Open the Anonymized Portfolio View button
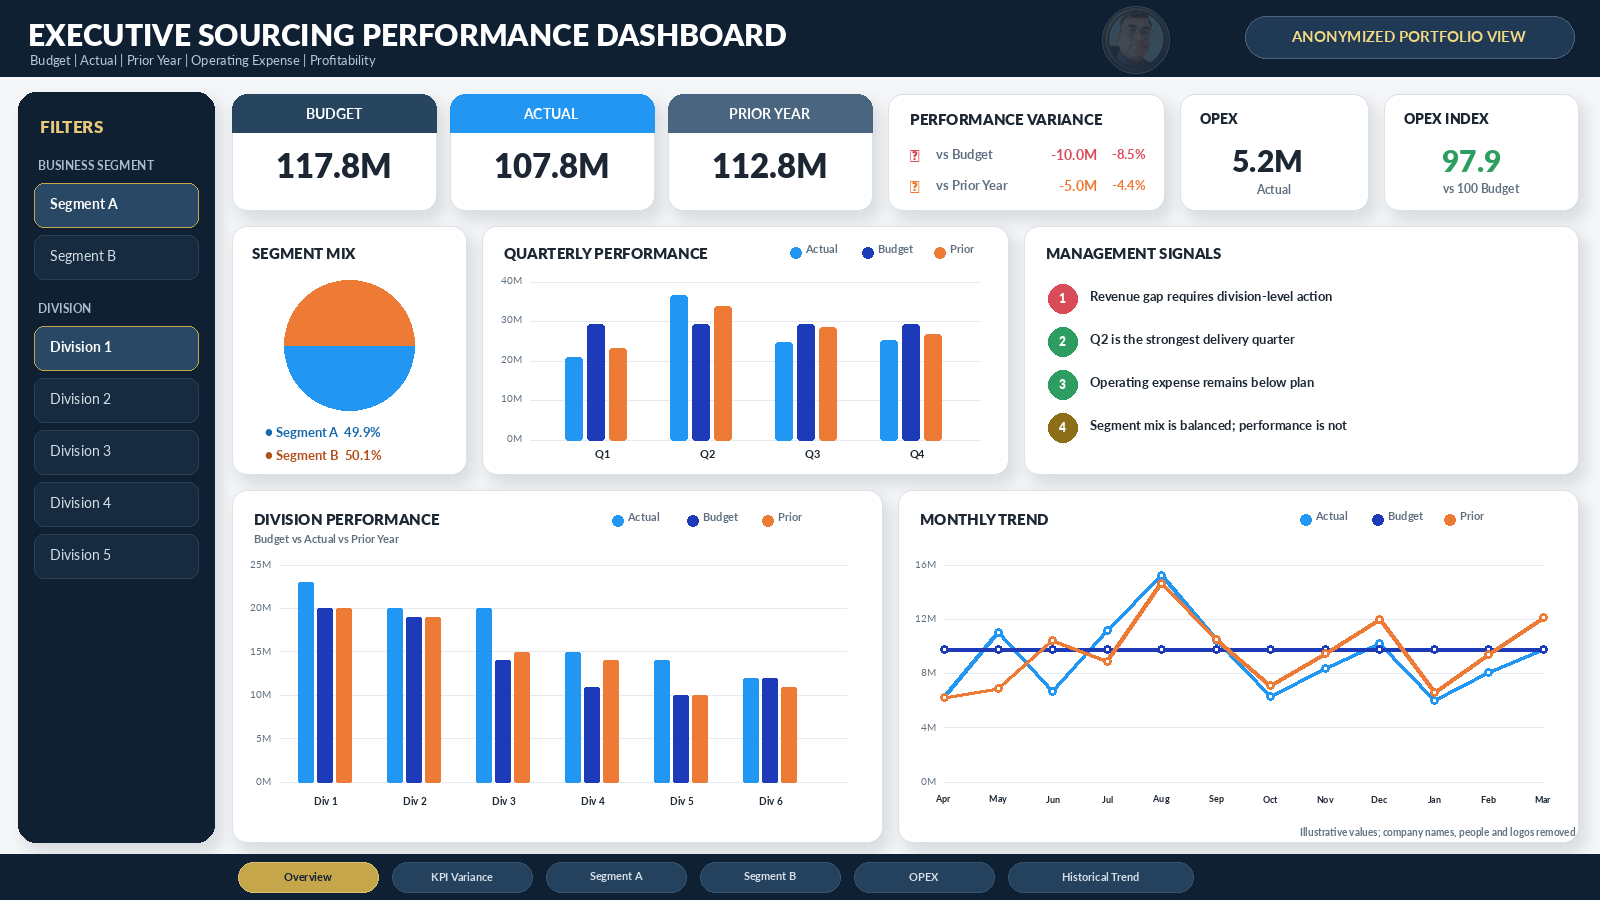The height and width of the screenshot is (900, 1600). click(1409, 37)
